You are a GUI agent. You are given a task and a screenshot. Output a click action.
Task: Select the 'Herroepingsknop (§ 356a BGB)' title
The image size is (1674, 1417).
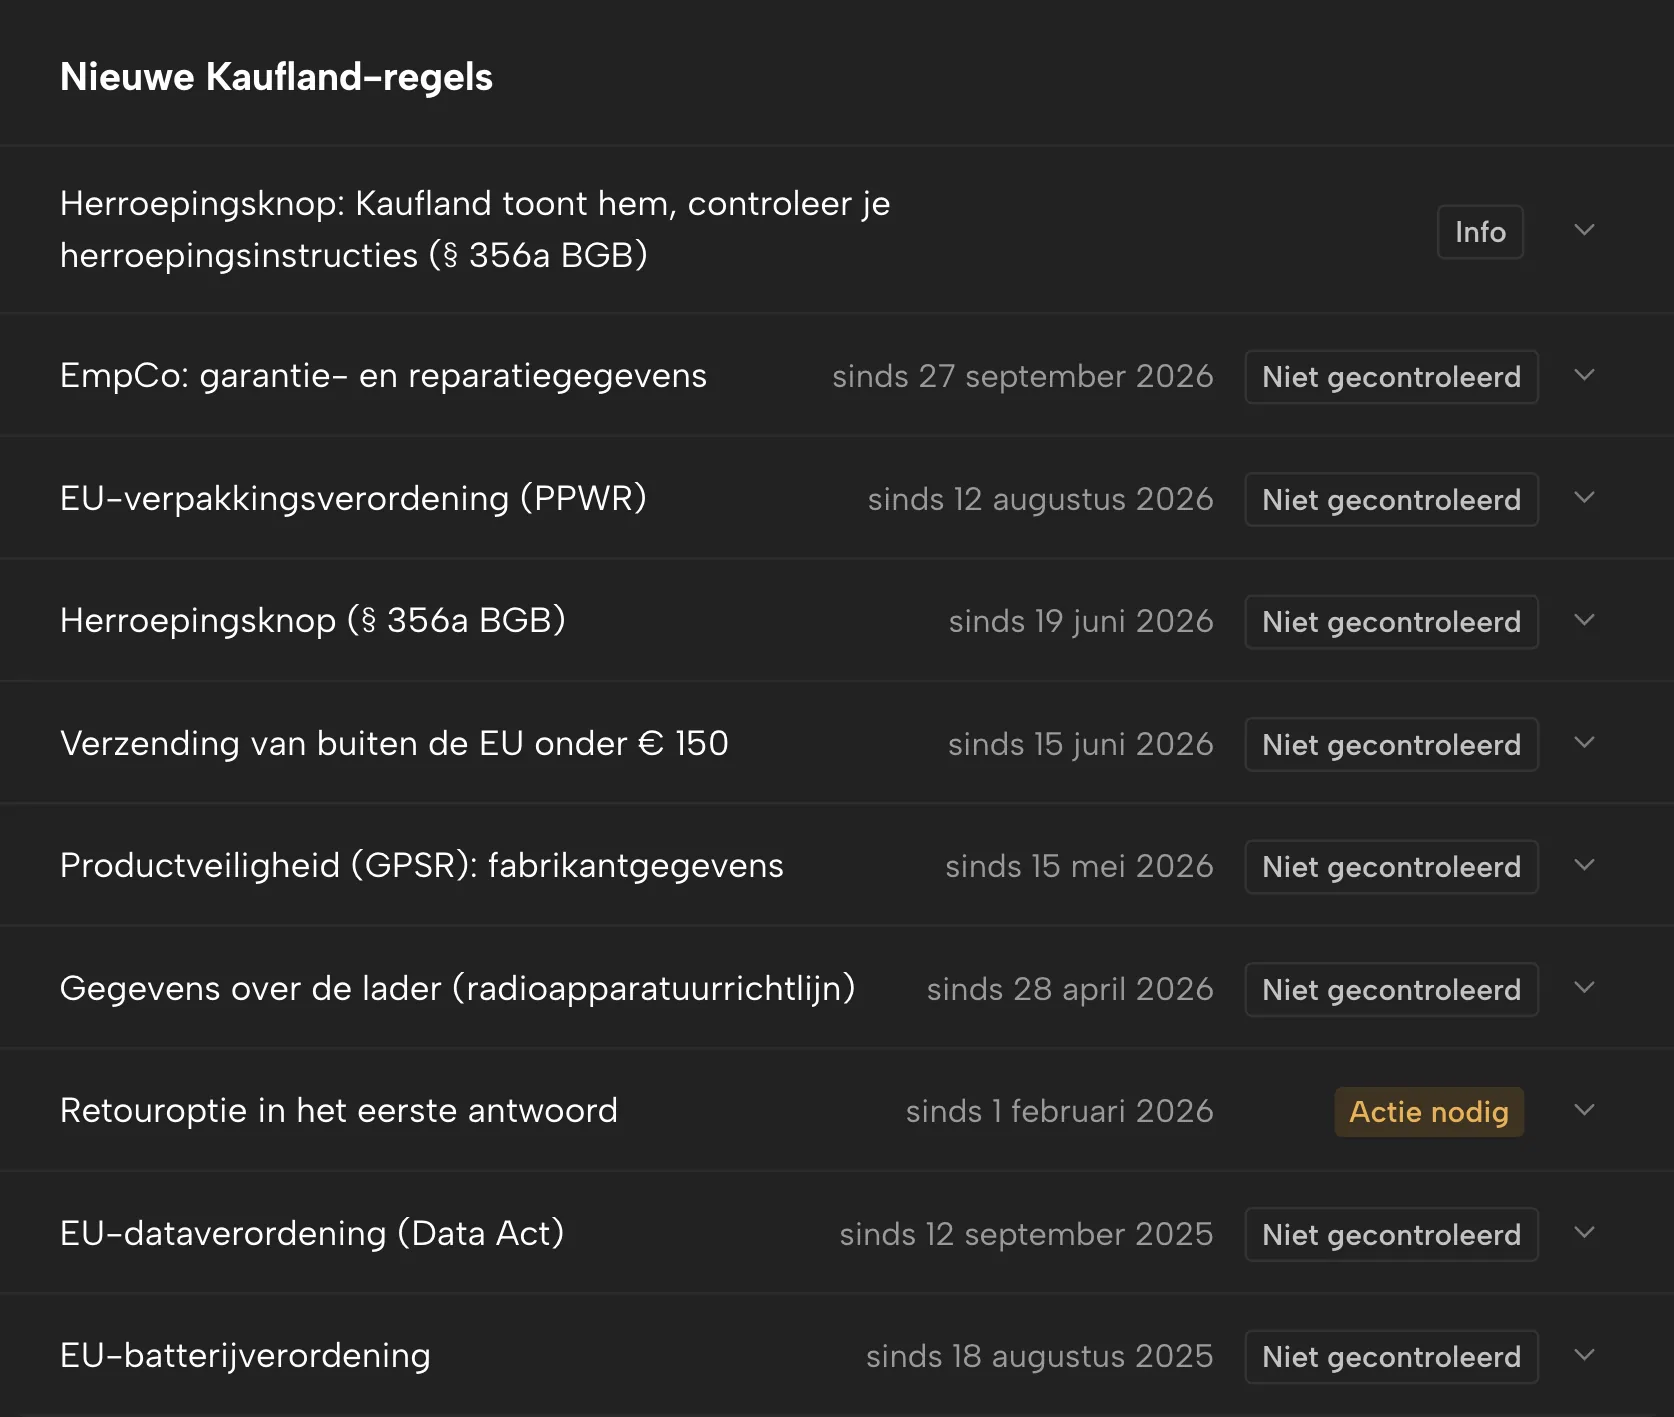tap(313, 621)
